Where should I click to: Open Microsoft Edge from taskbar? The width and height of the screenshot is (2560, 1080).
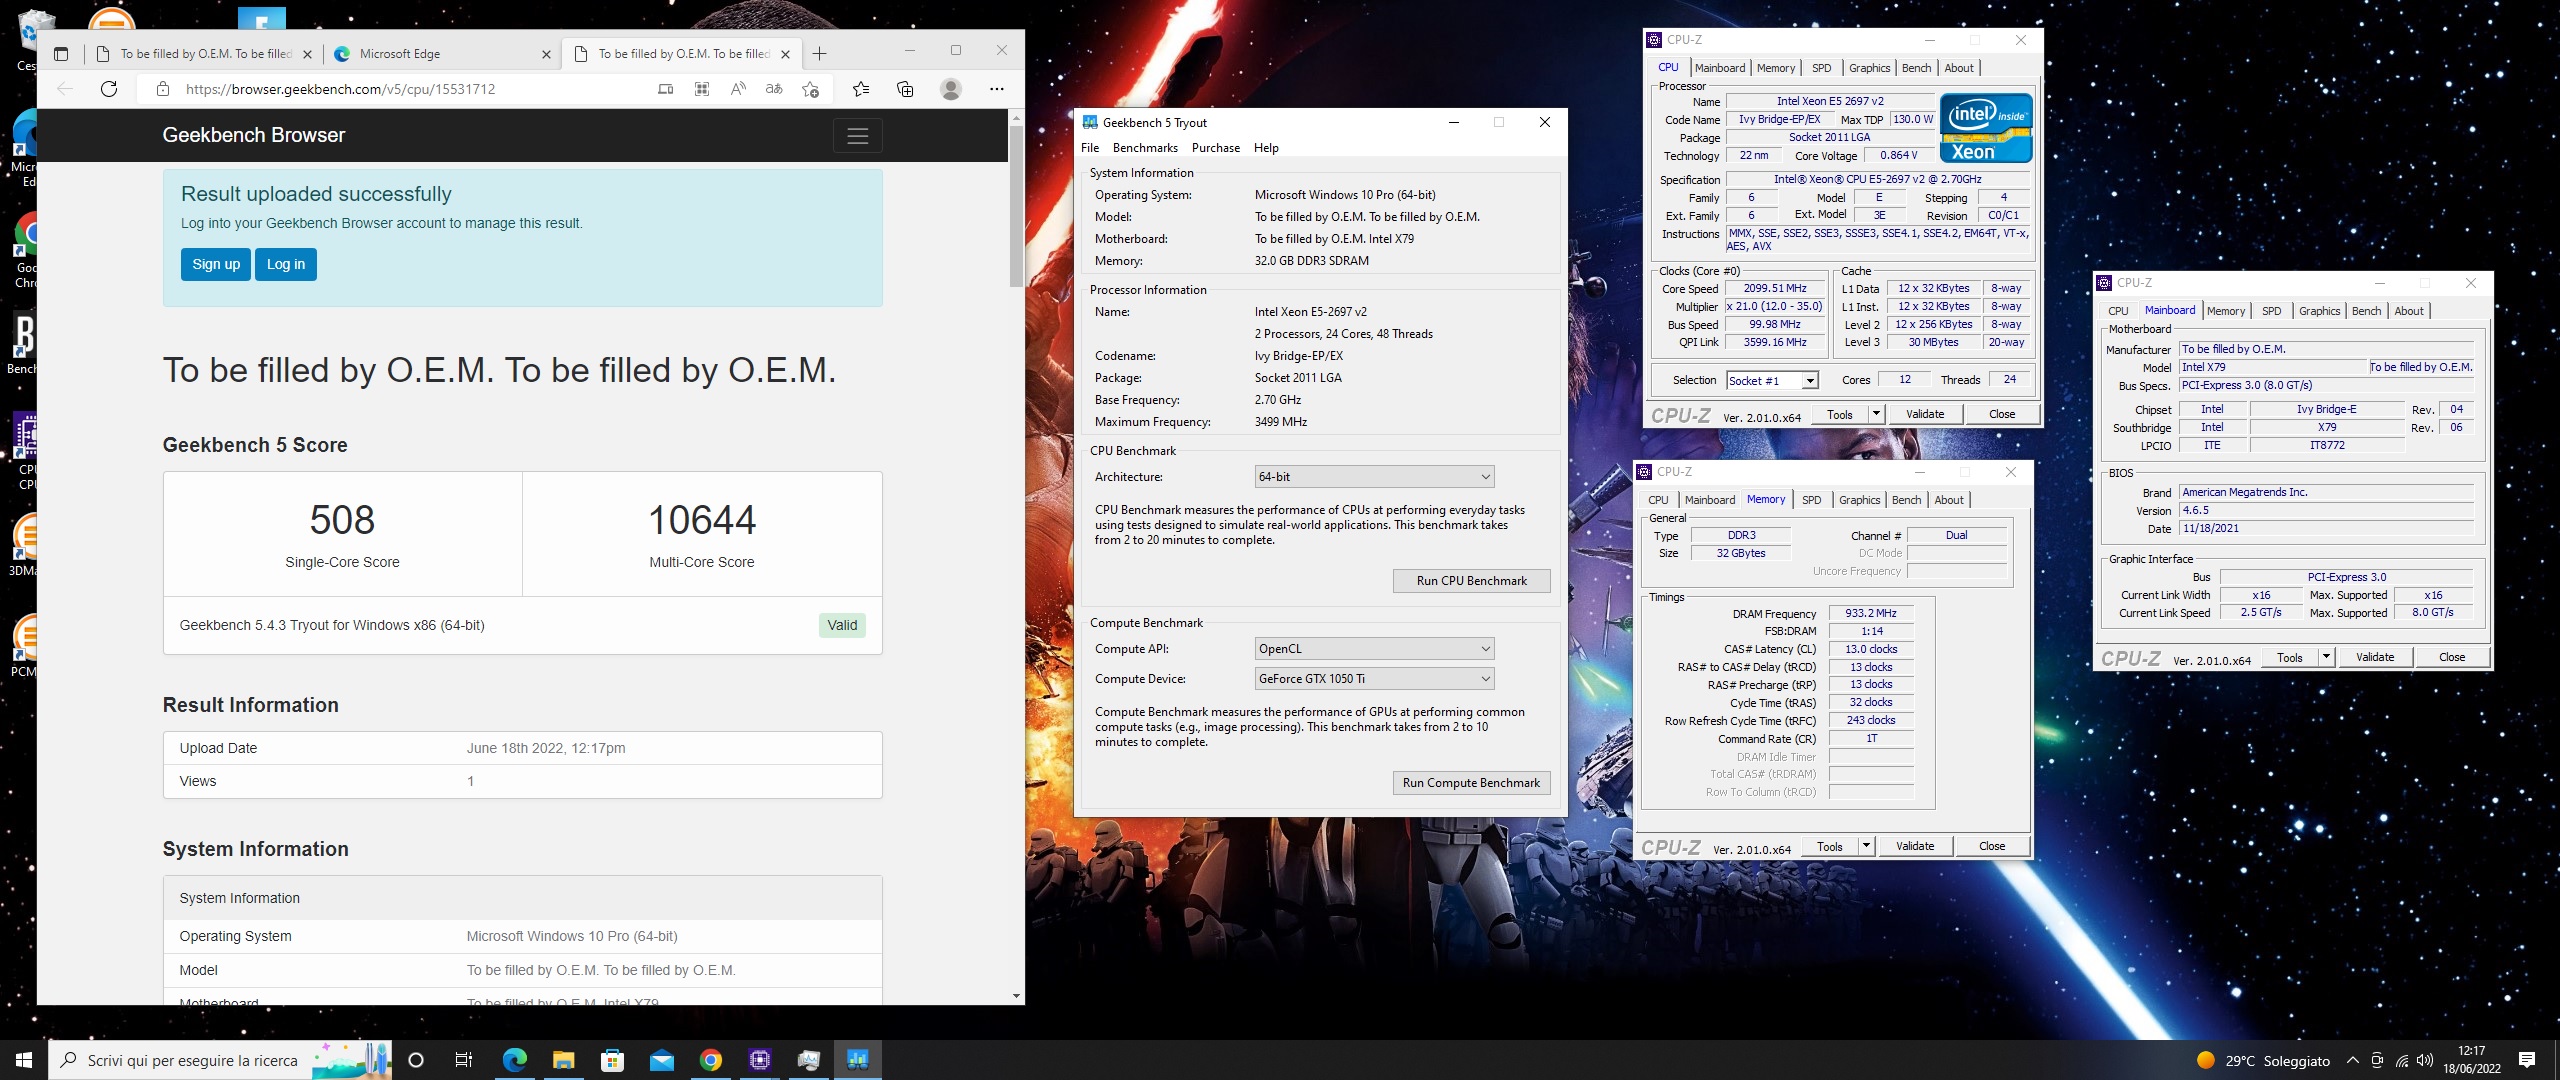[x=514, y=1060]
